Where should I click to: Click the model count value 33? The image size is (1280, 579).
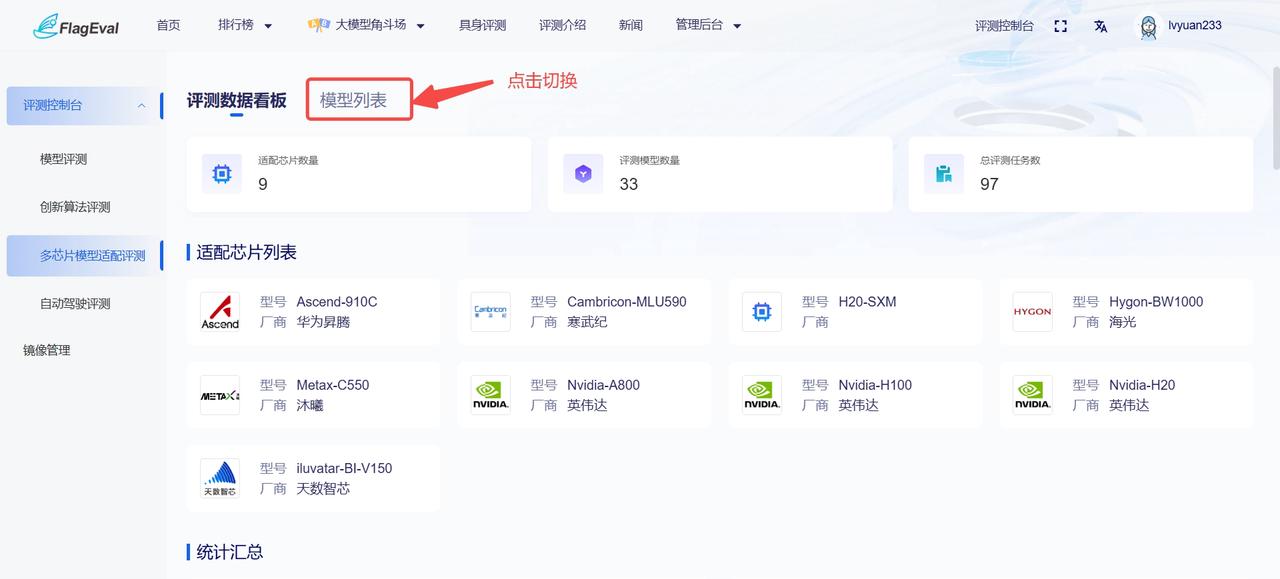629,184
